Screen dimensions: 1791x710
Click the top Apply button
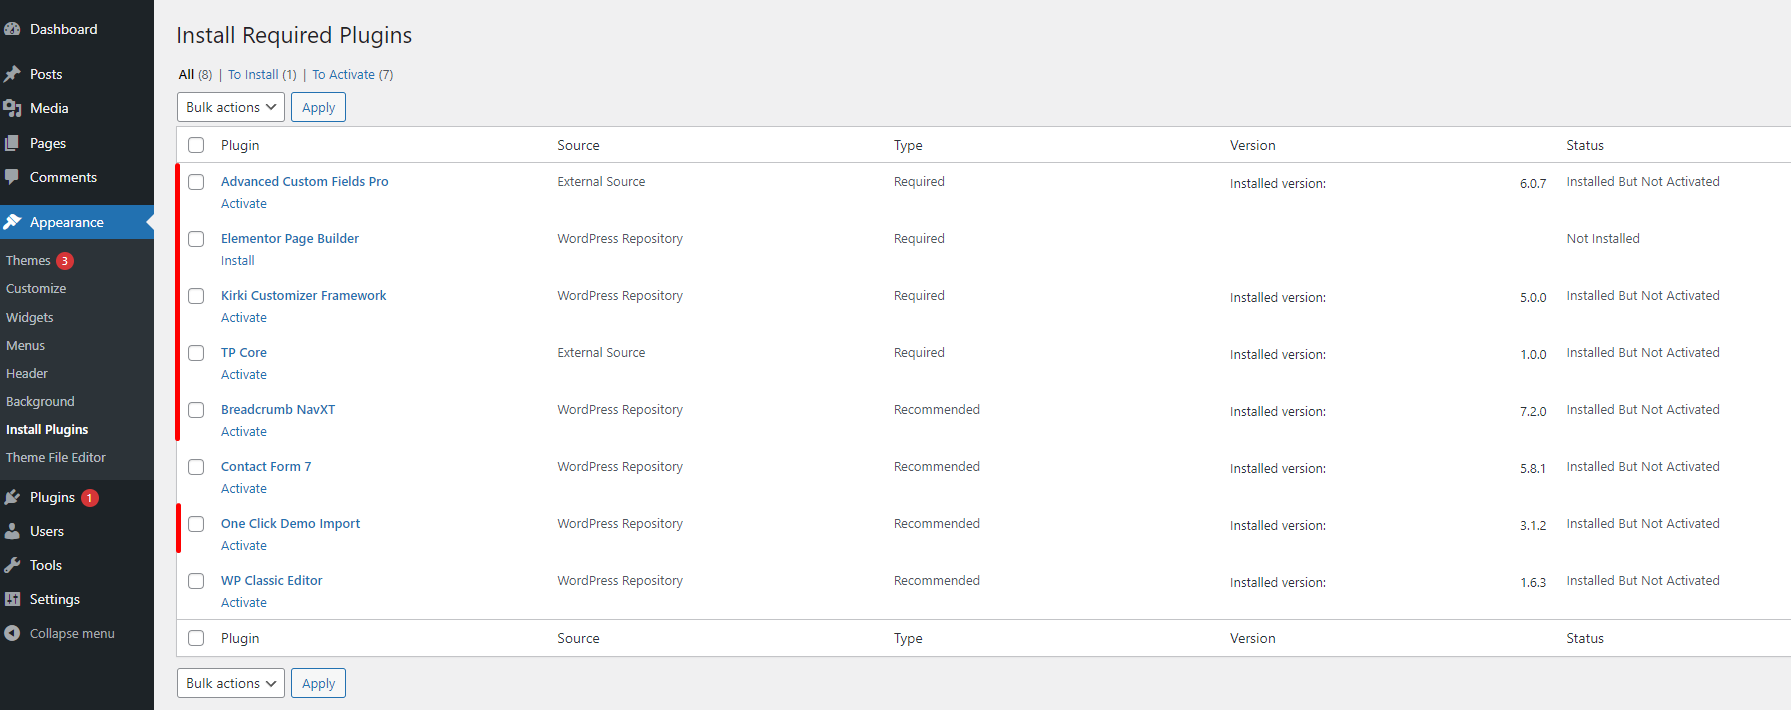click(318, 107)
